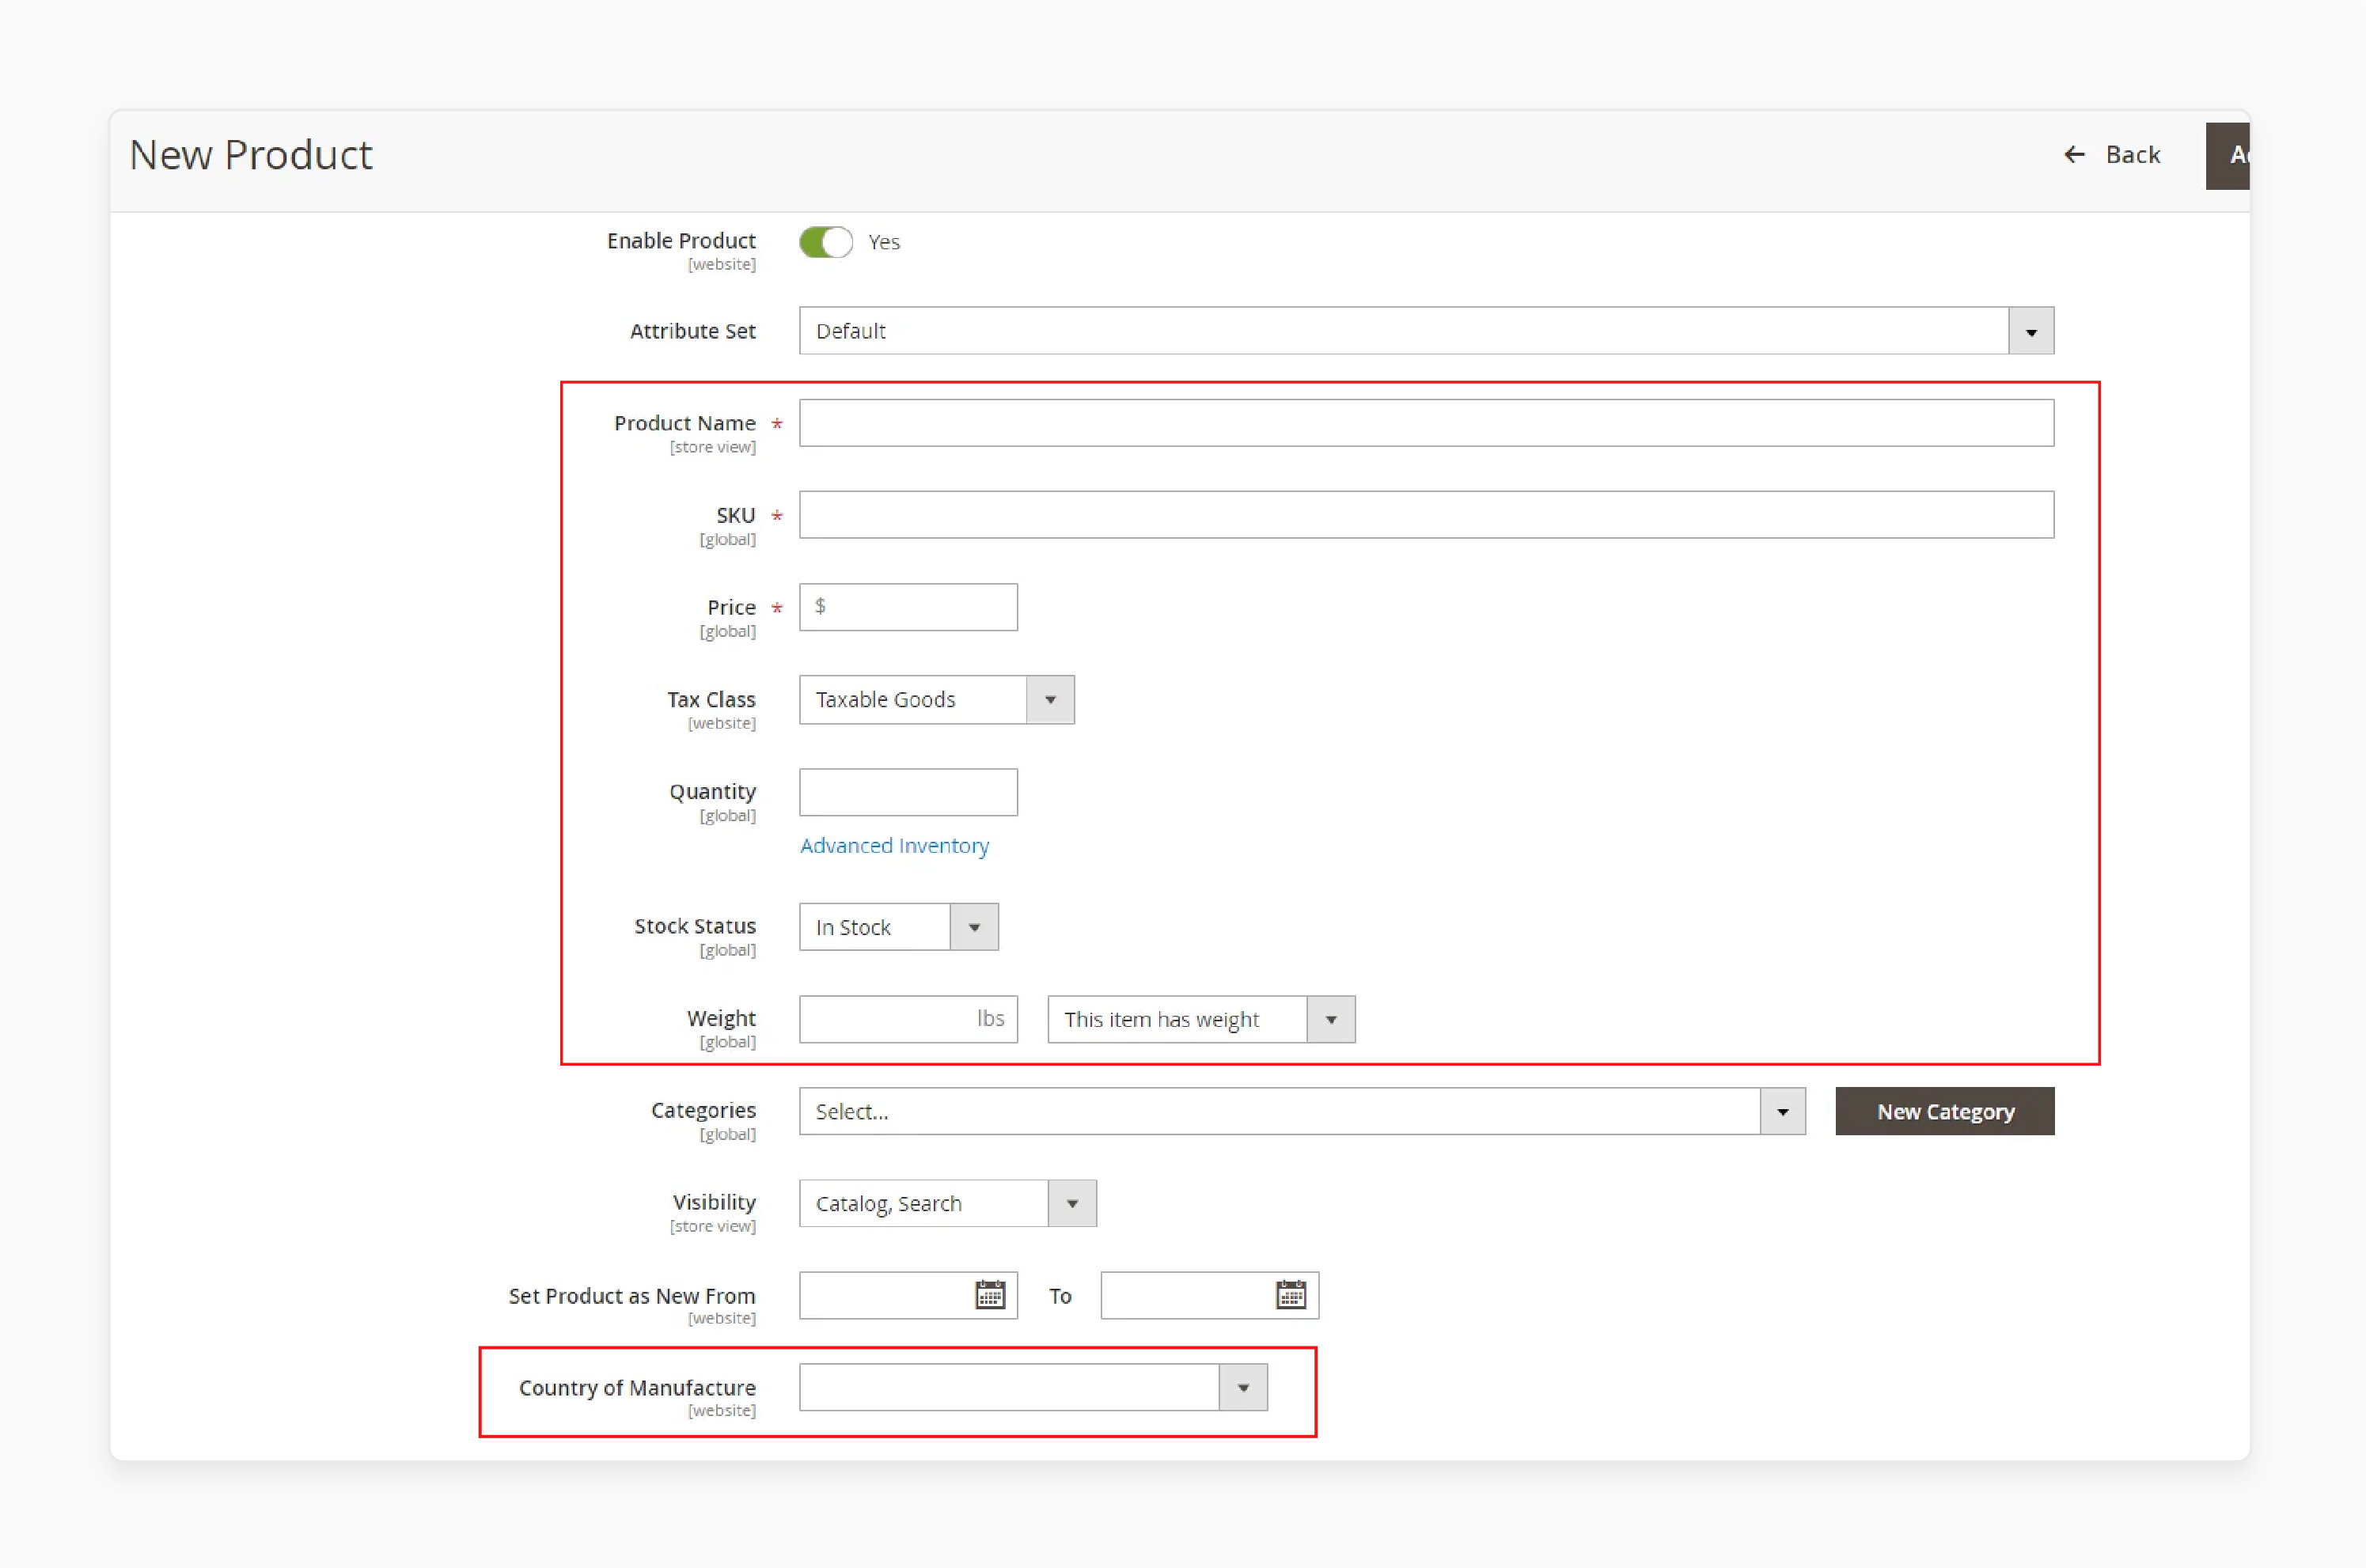Open the Stock Status dropdown
Screen dimensions: 2366x1568
pyautogui.click(x=975, y=926)
